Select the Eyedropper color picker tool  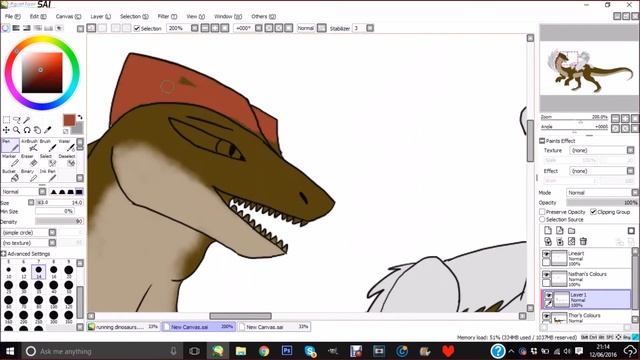point(48,130)
